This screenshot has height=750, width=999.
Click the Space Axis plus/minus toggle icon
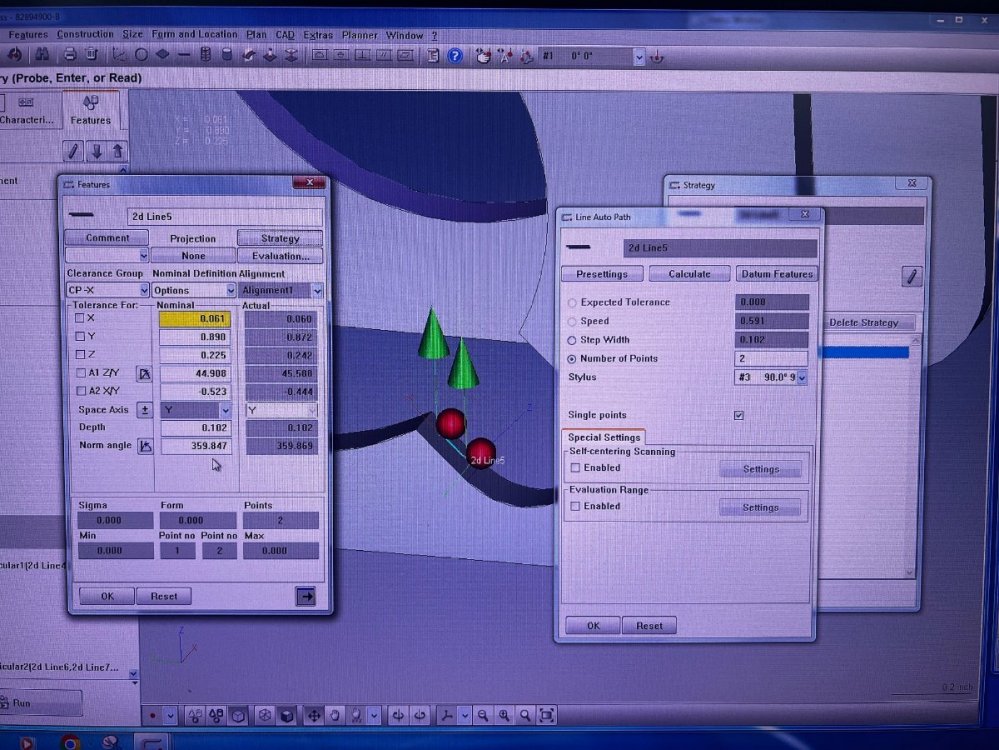pyautogui.click(x=144, y=410)
